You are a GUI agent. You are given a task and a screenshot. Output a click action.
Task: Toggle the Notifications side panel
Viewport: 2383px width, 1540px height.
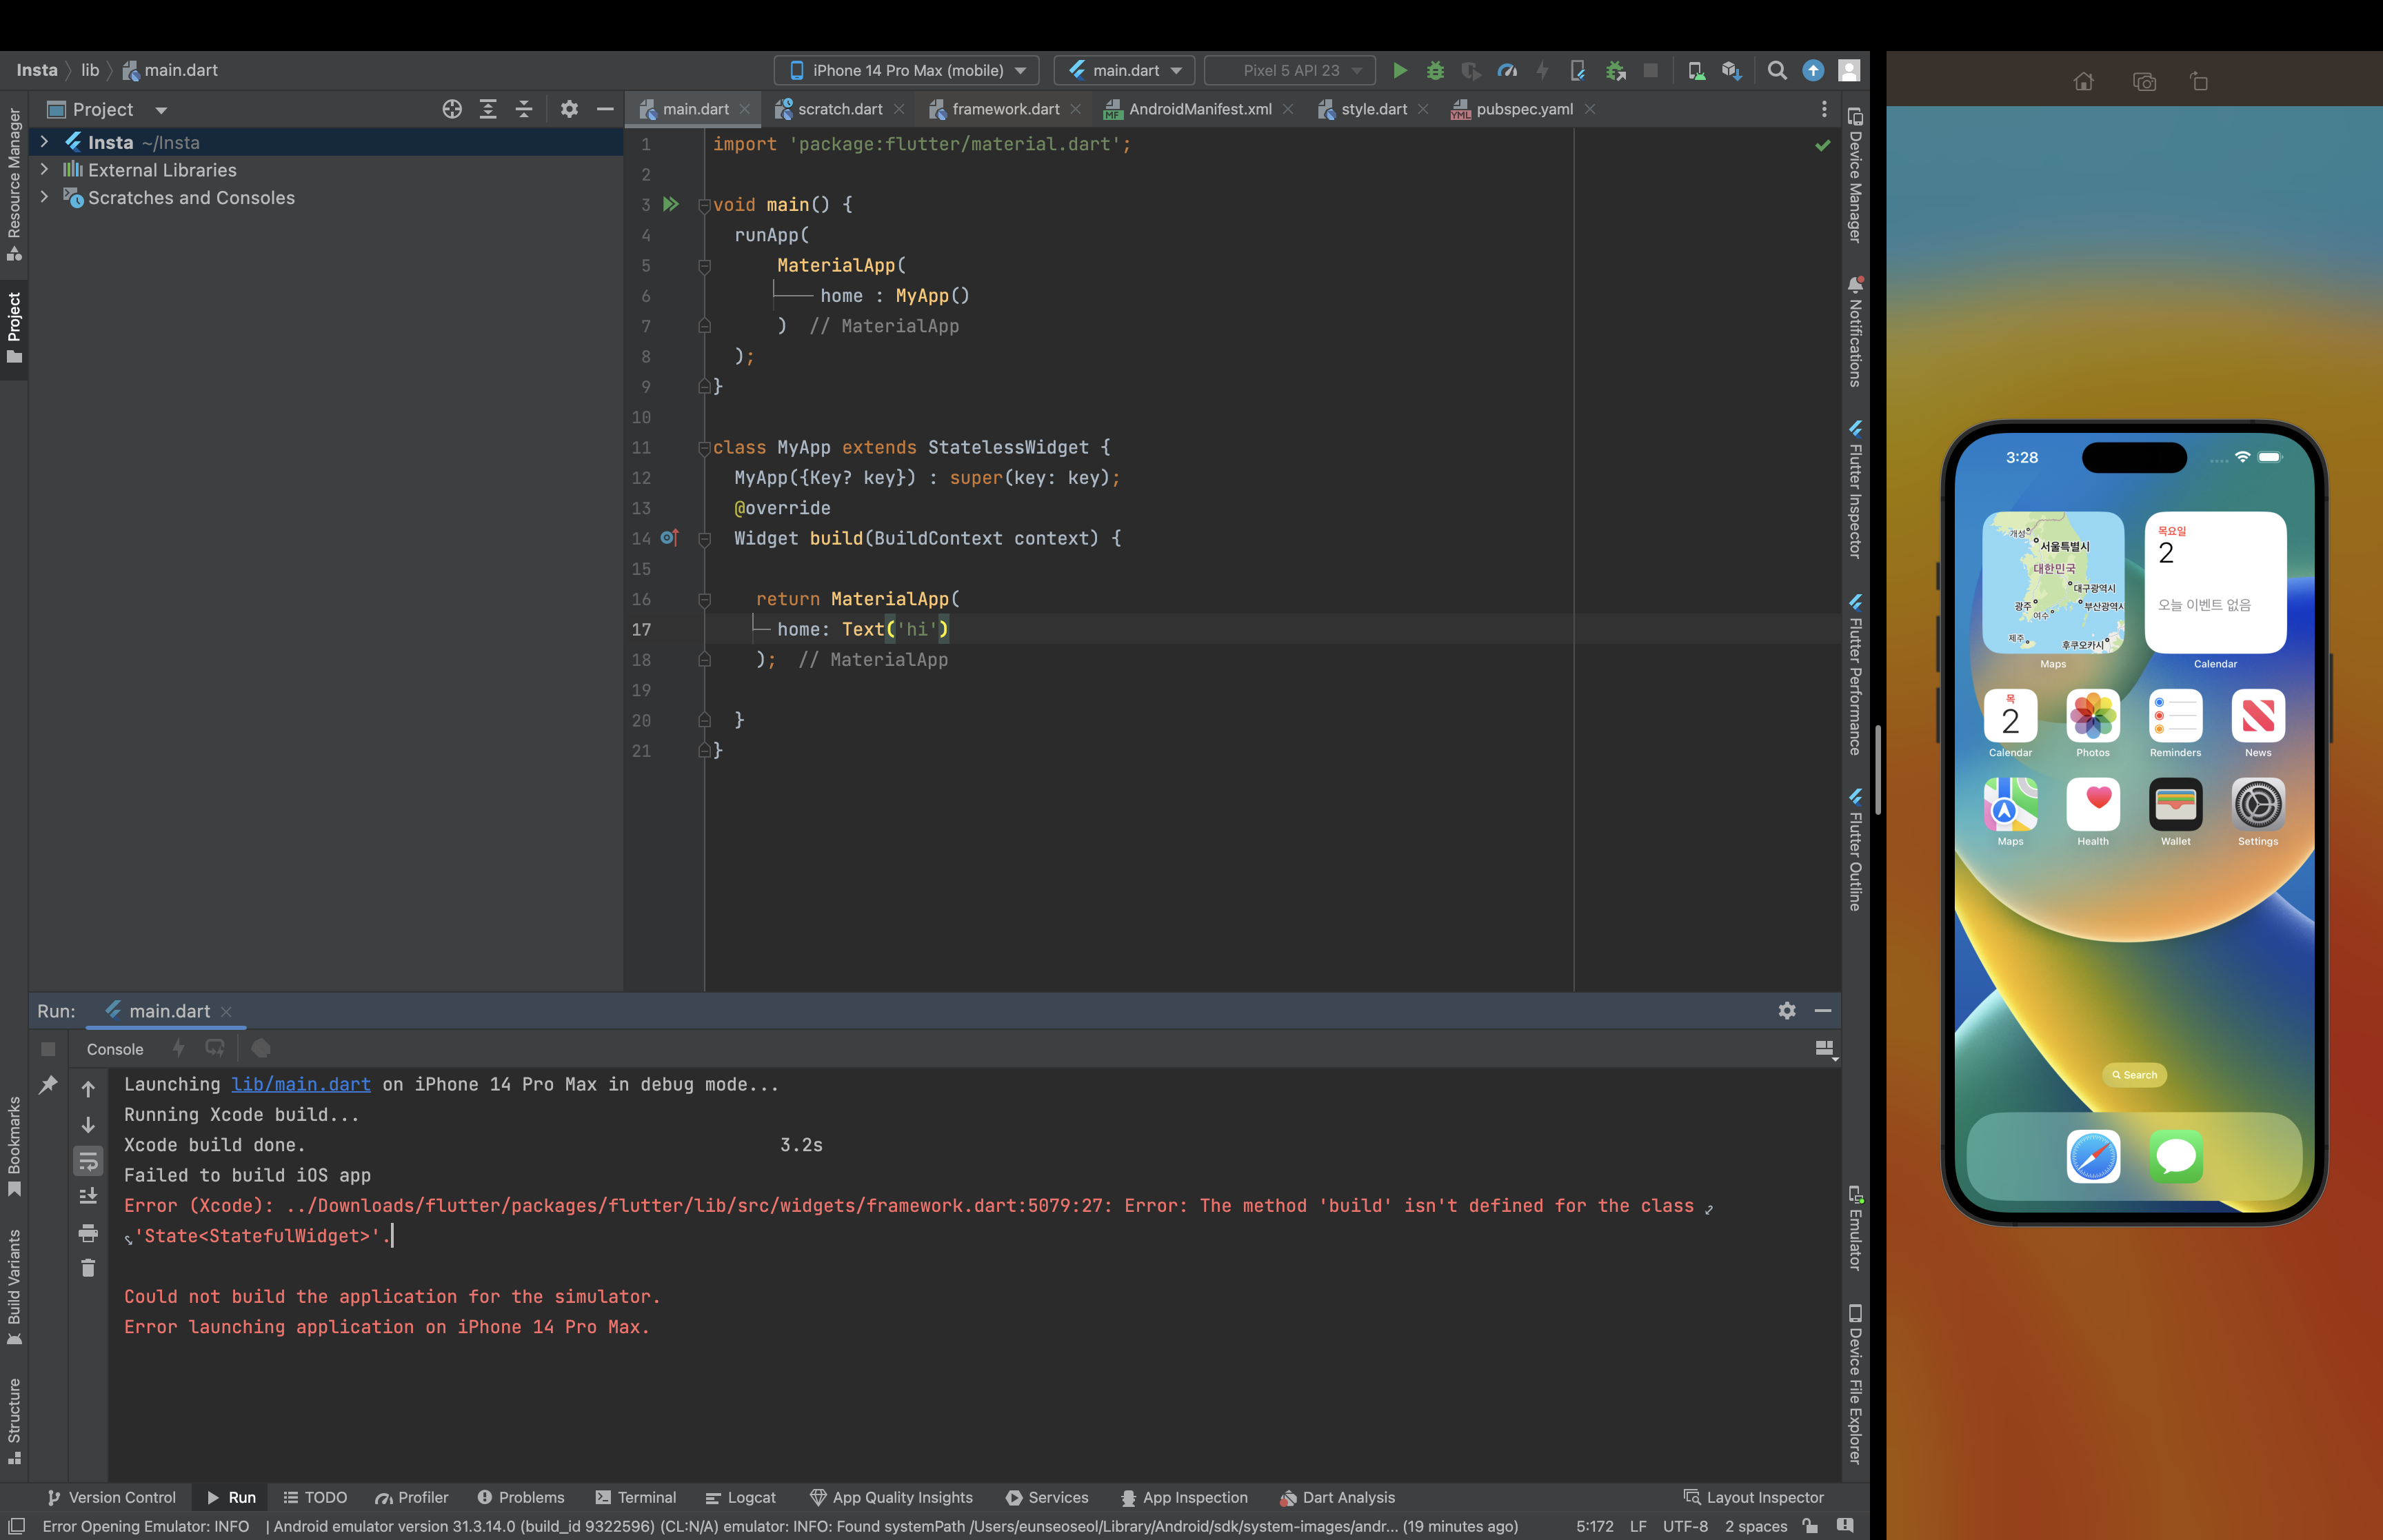[1855, 332]
